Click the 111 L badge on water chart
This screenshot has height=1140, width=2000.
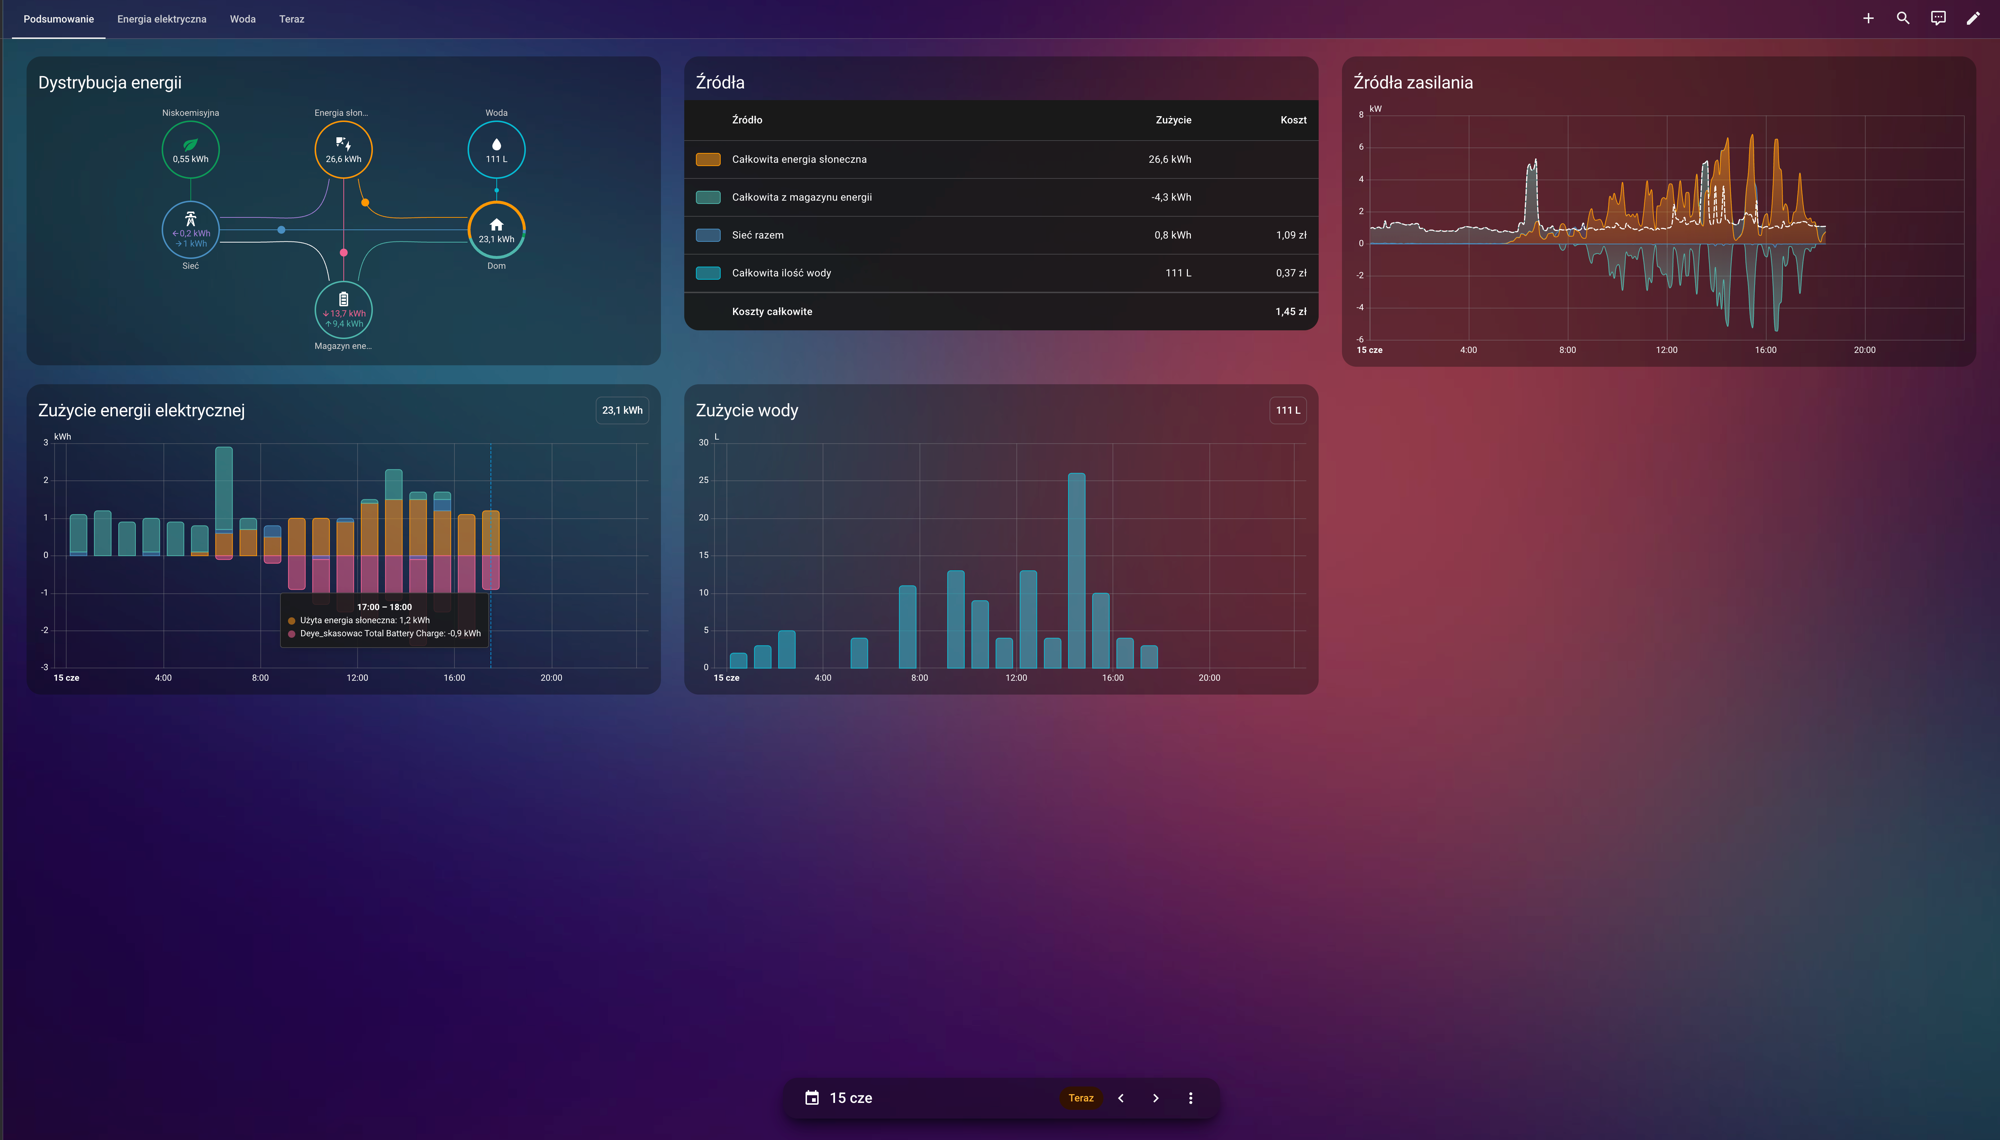(1288, 410)
